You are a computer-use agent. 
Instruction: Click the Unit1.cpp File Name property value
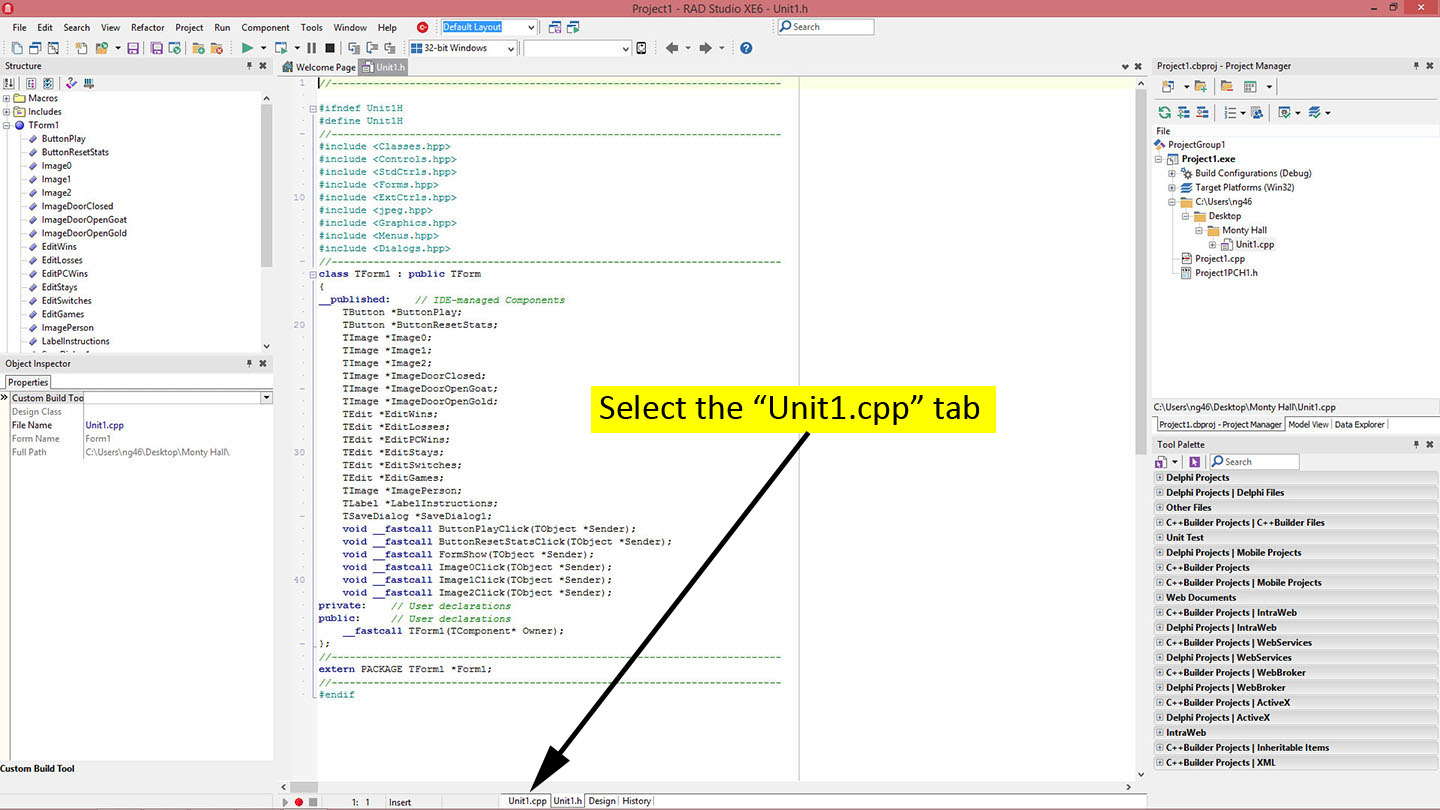coord(105,425)
